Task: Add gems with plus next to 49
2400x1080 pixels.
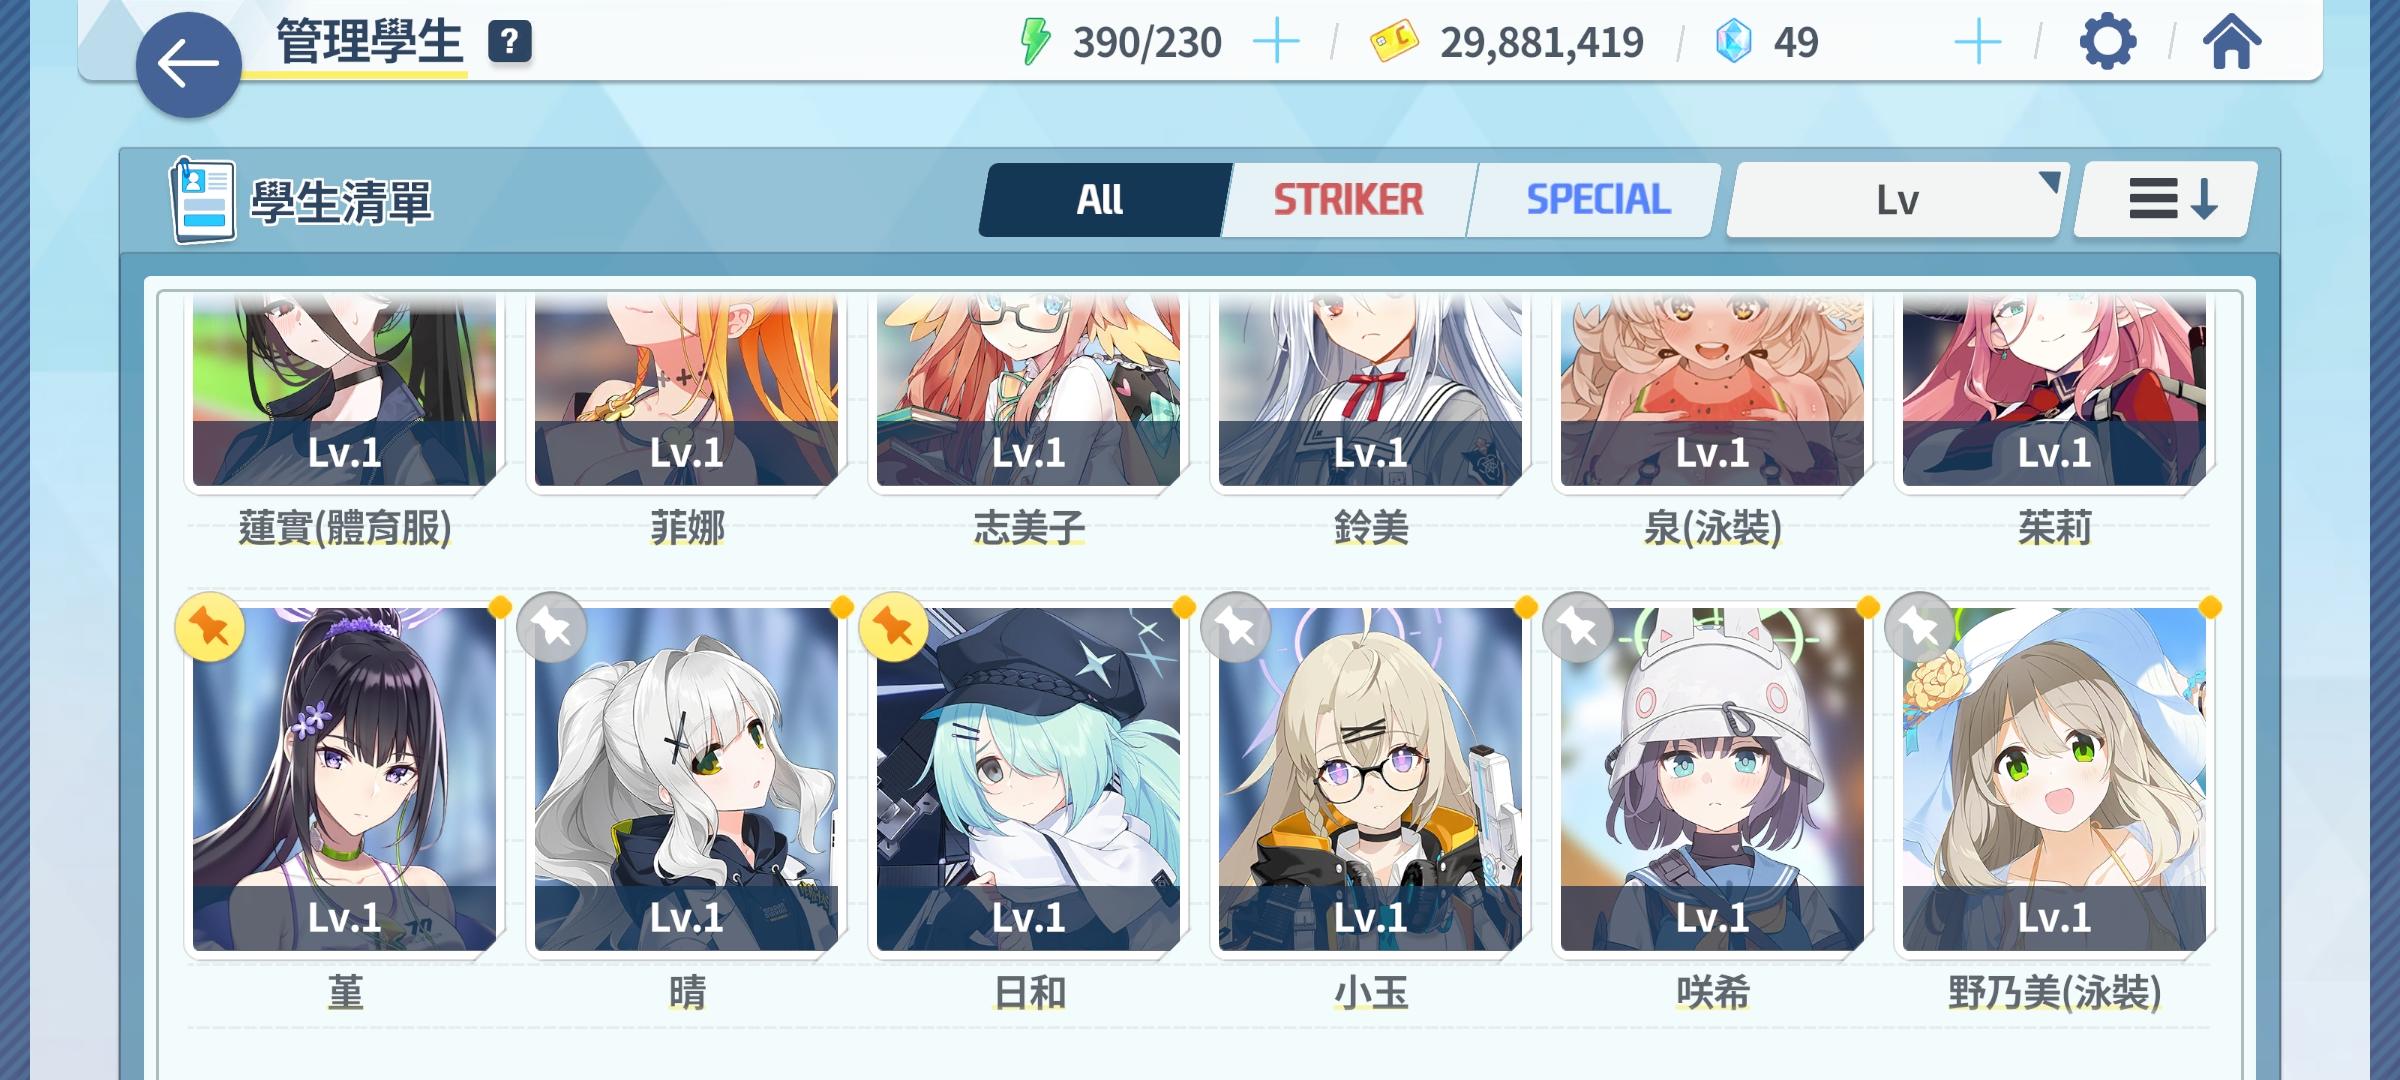Action: (1977, 42)
